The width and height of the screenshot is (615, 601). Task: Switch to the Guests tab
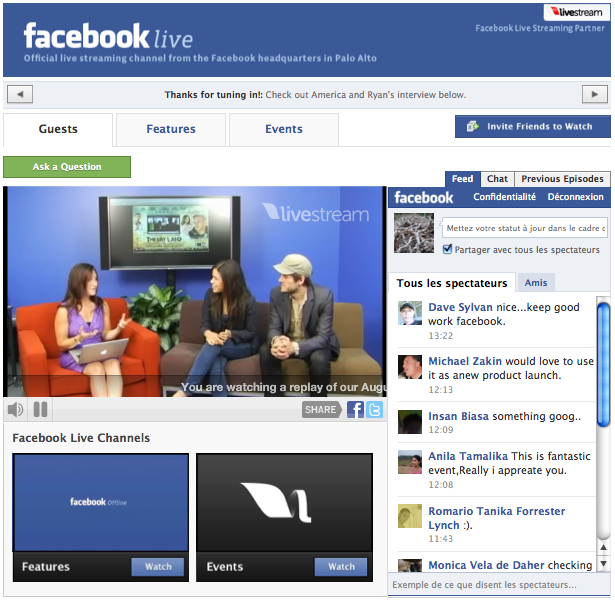tap(58, 129)
